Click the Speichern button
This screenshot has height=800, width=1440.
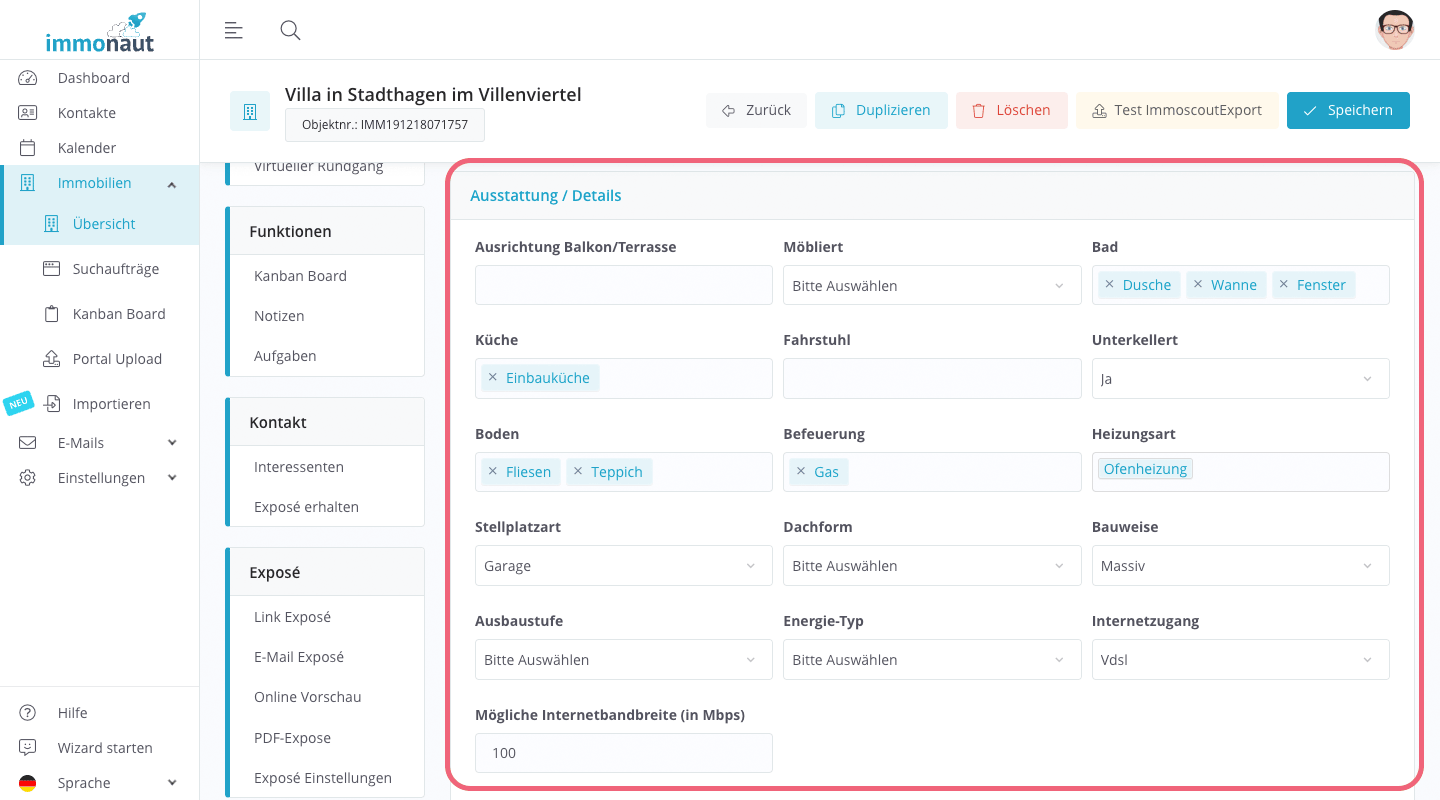click(x=1347, y=111)
